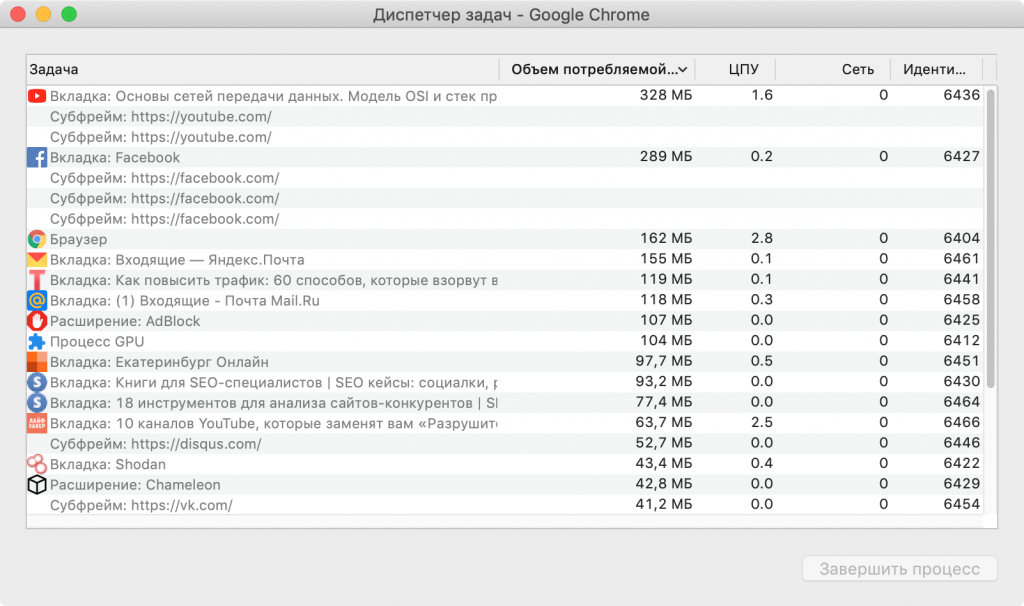Viewport: 1024px width, 606px height.
Task: Minimize the window with the yellow button
Action: click(44, 14)
